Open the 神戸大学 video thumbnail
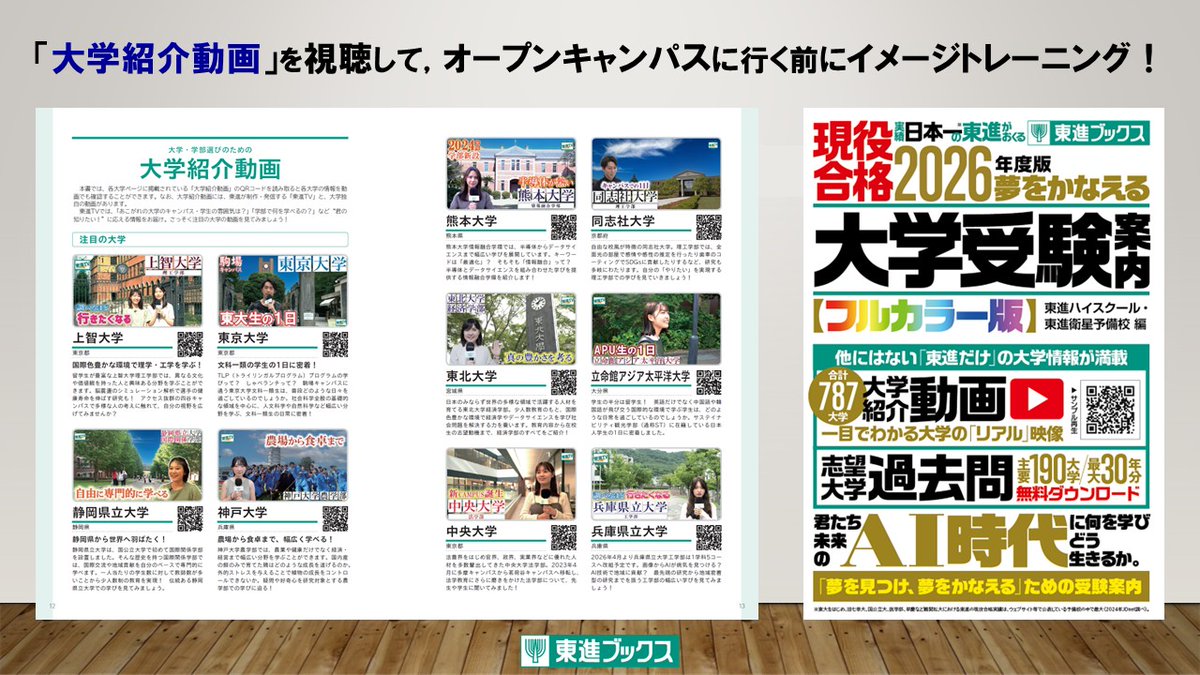 tap(283, 465)
